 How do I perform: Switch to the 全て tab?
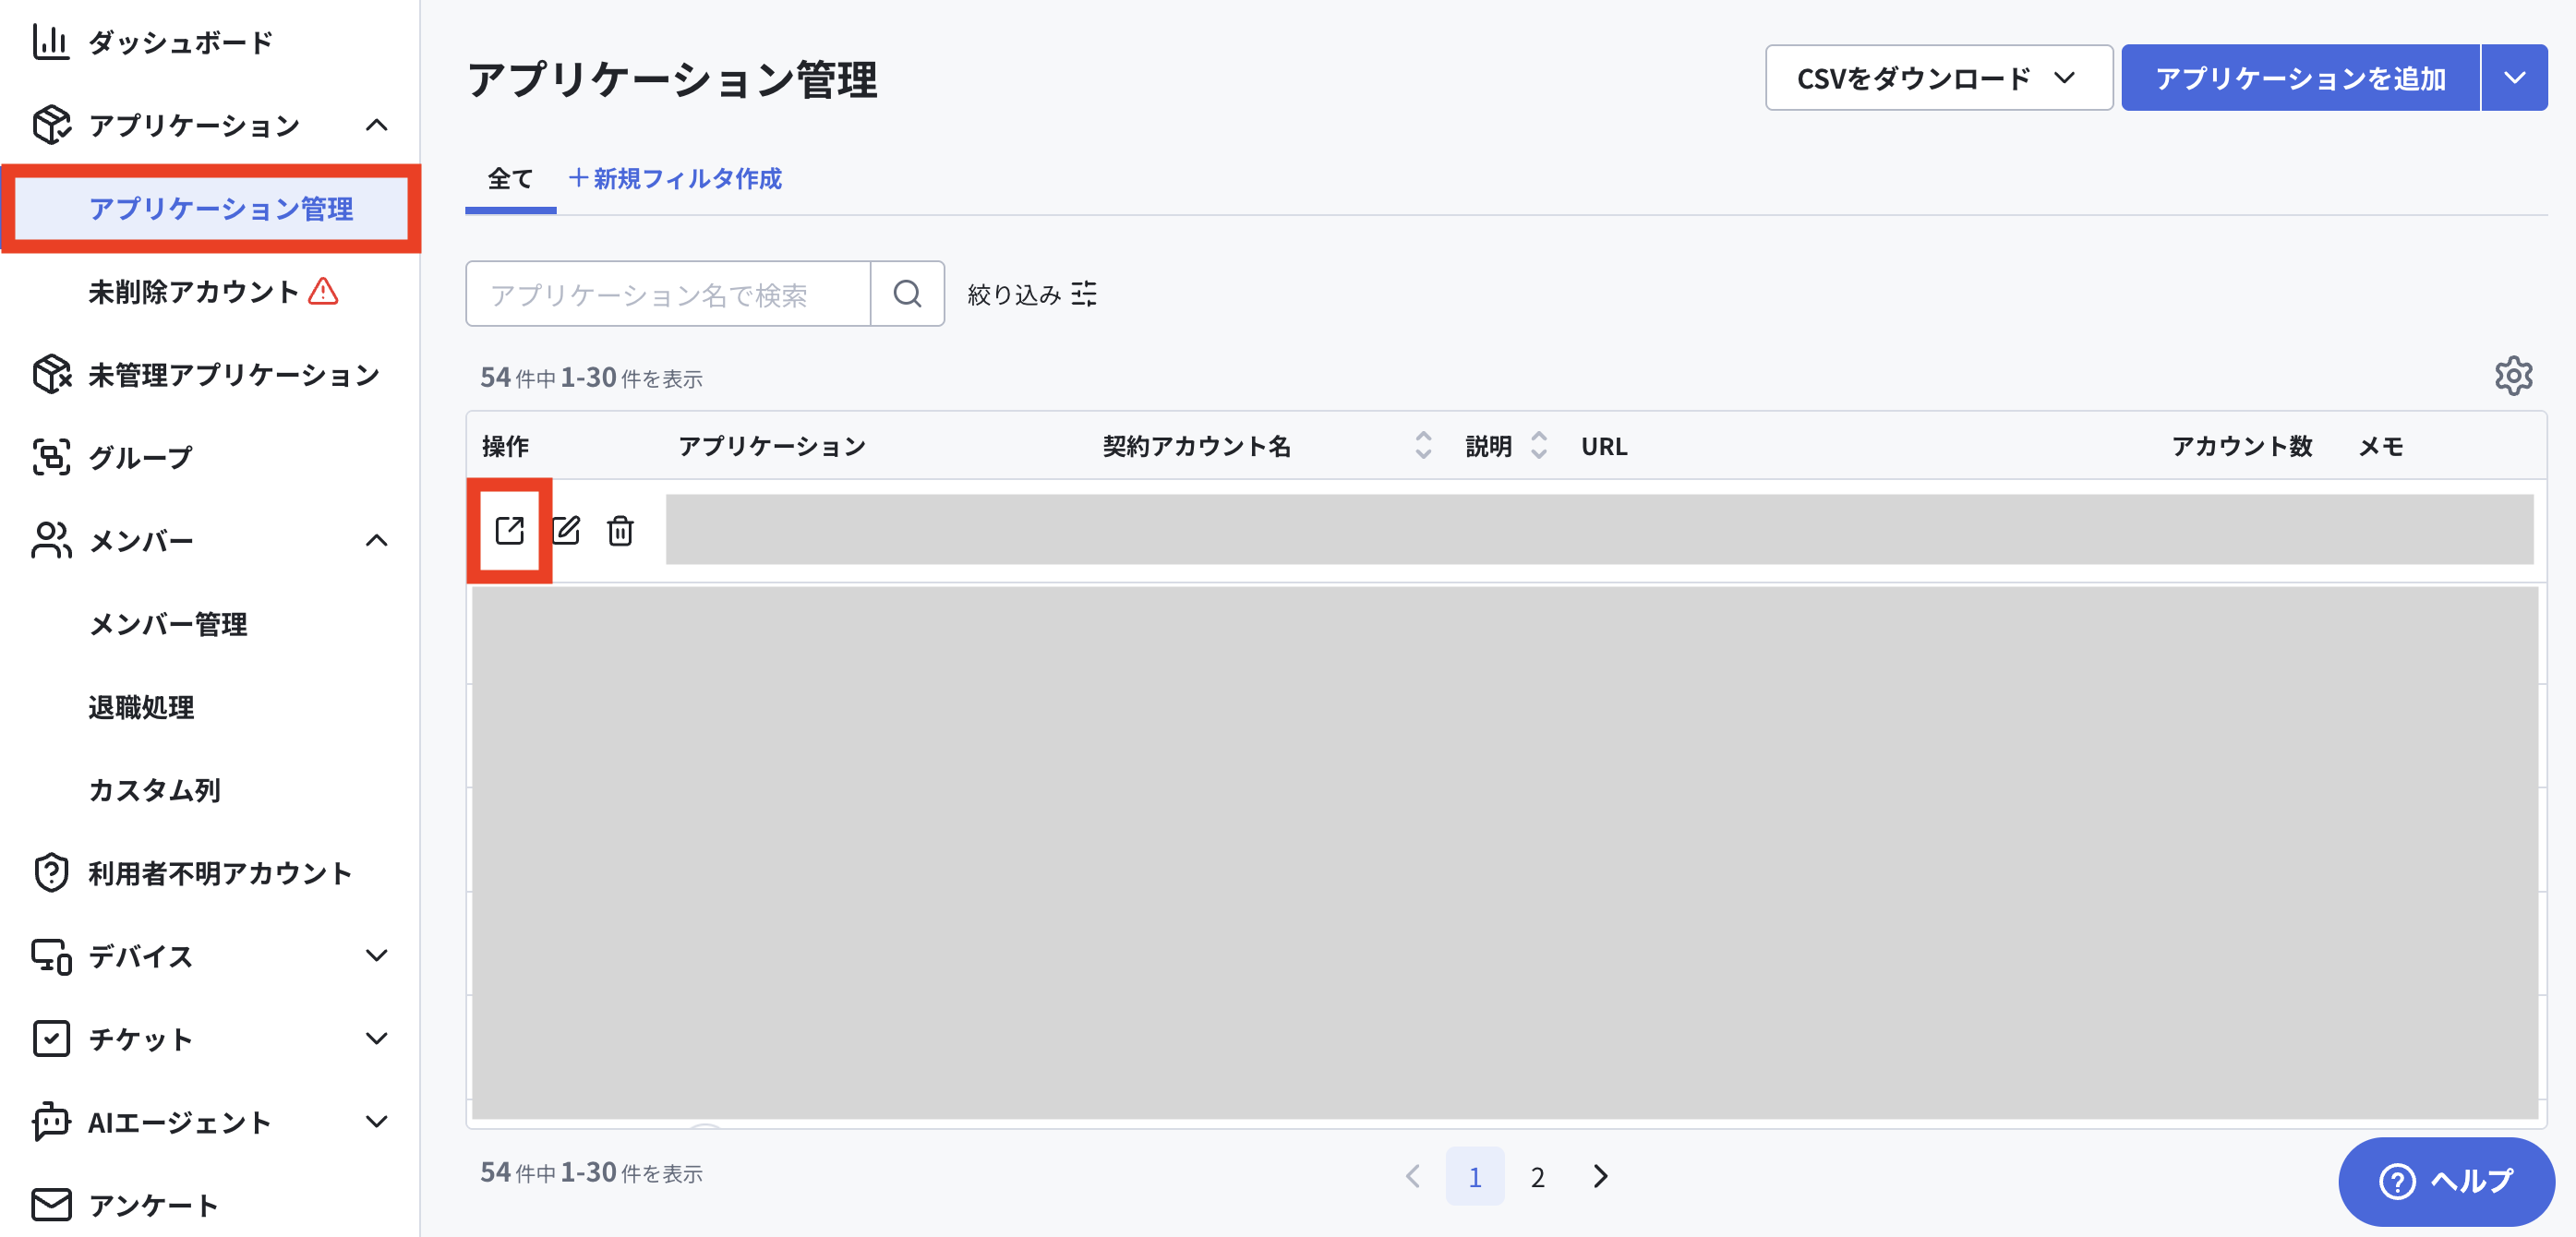[510, 178]
